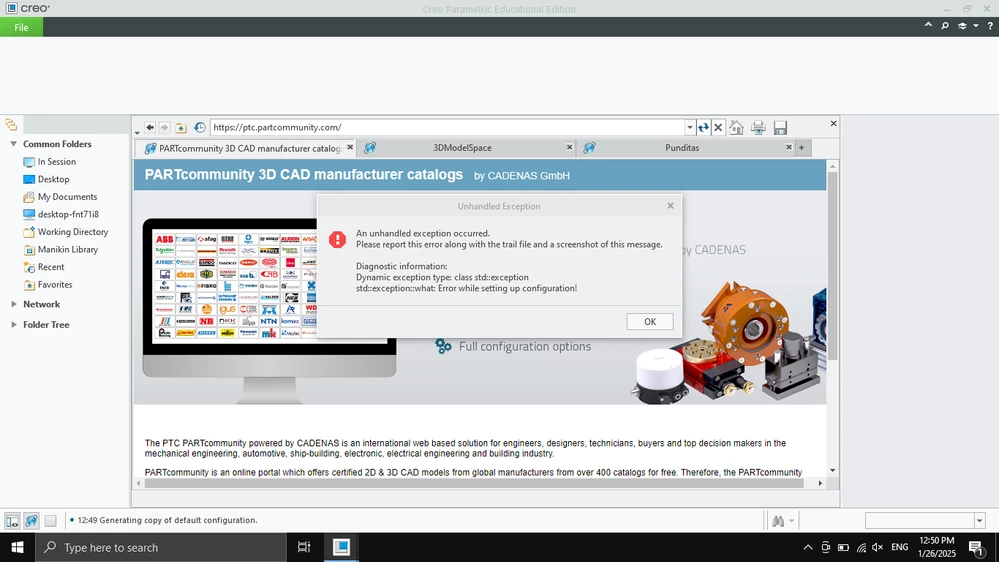Click the browser Forward arrow

coord(164,127)
